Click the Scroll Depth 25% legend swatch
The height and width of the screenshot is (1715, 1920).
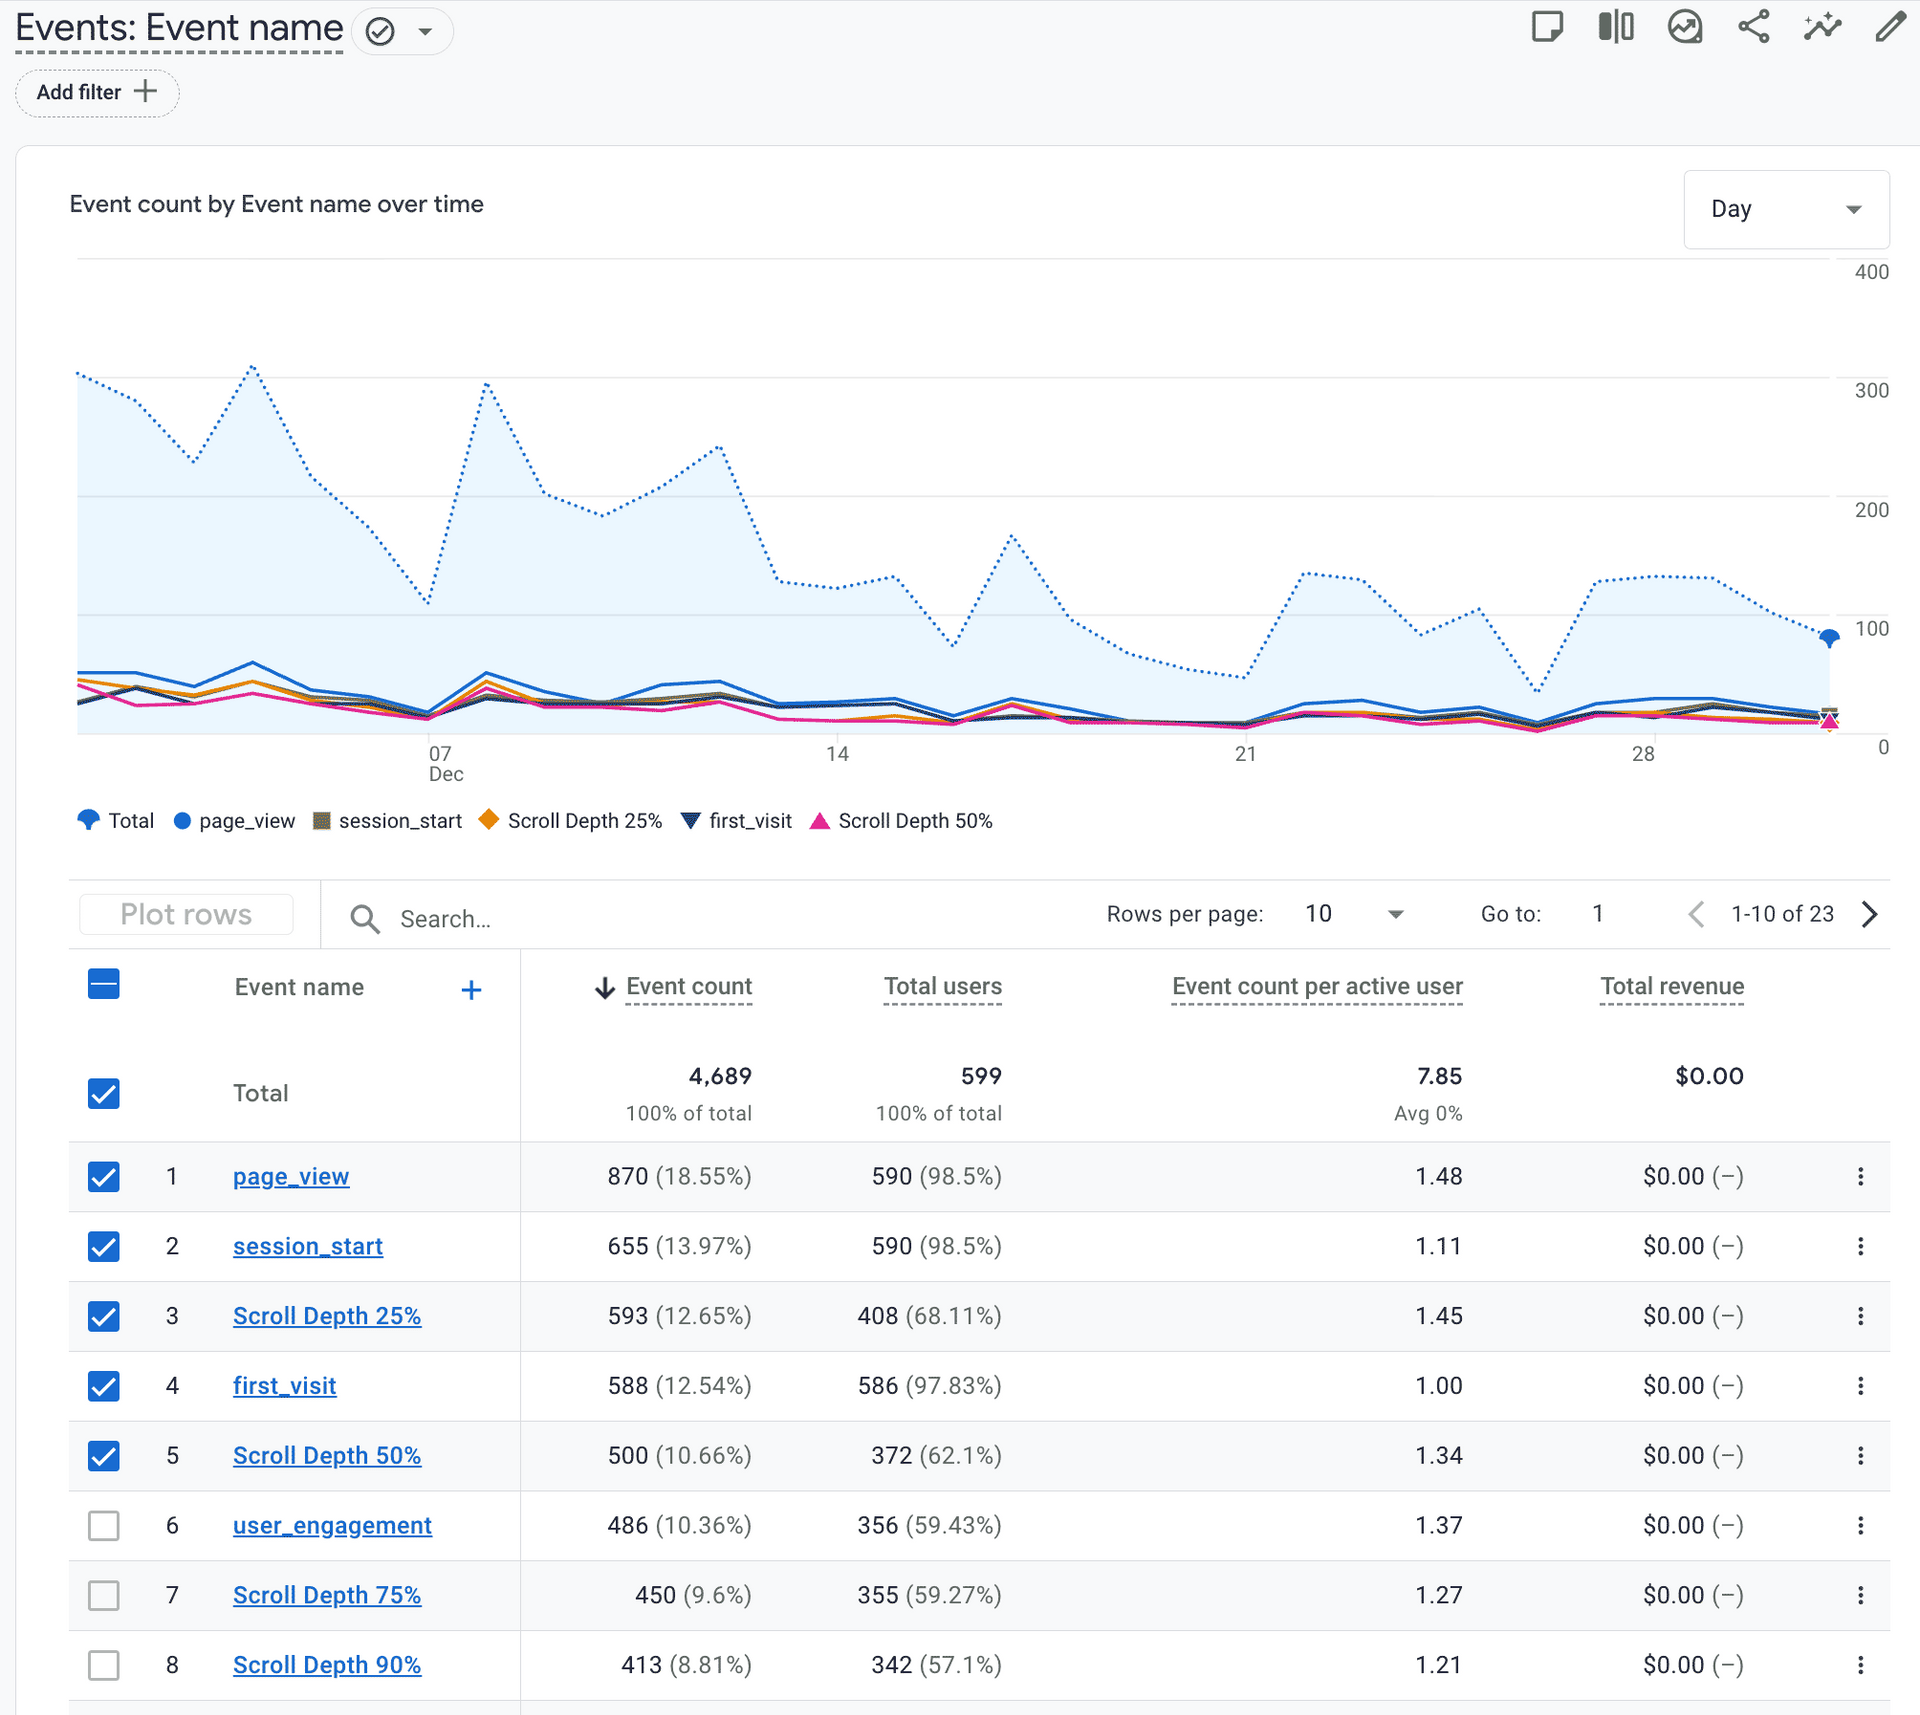click(x=489, y=820)
